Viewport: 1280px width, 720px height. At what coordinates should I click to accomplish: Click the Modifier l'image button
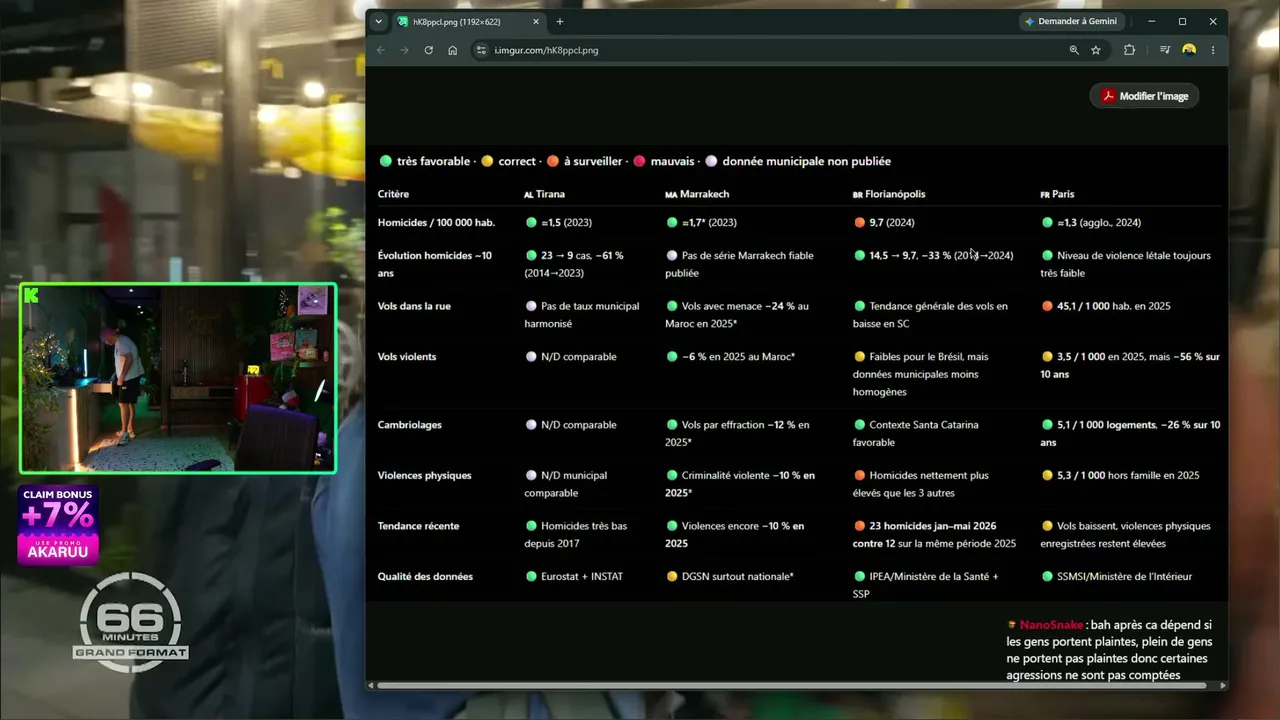click(1144, 96)
